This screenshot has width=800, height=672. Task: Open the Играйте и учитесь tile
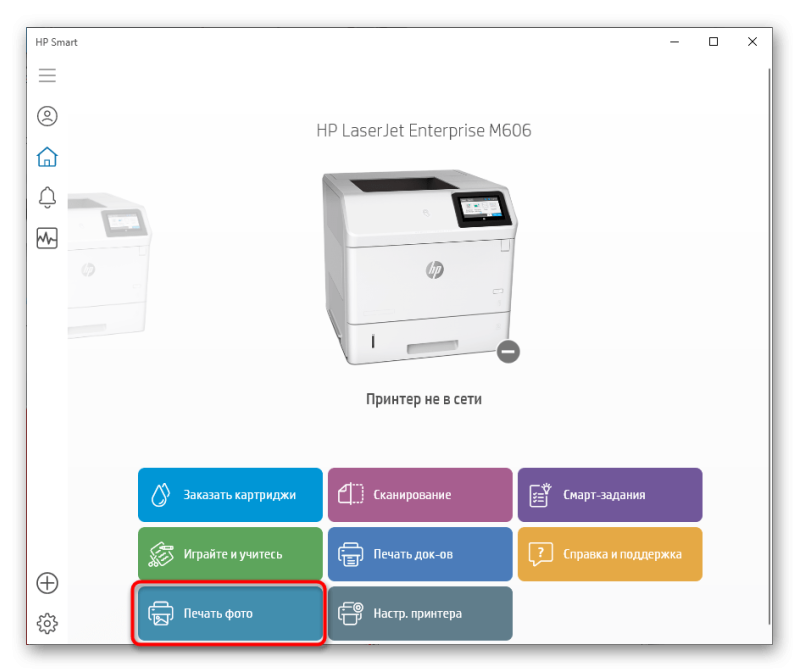230,554
